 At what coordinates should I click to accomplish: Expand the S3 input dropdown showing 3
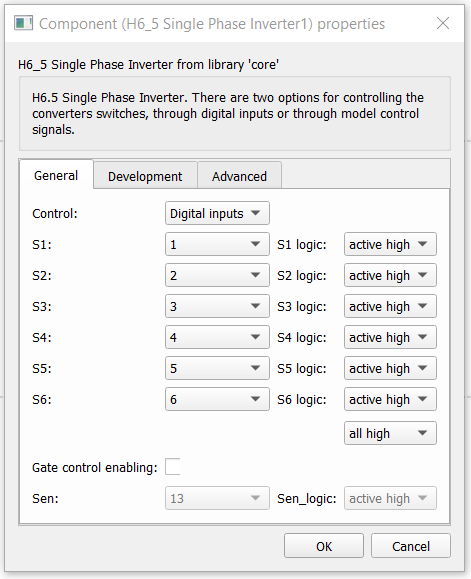pos(217,306)
